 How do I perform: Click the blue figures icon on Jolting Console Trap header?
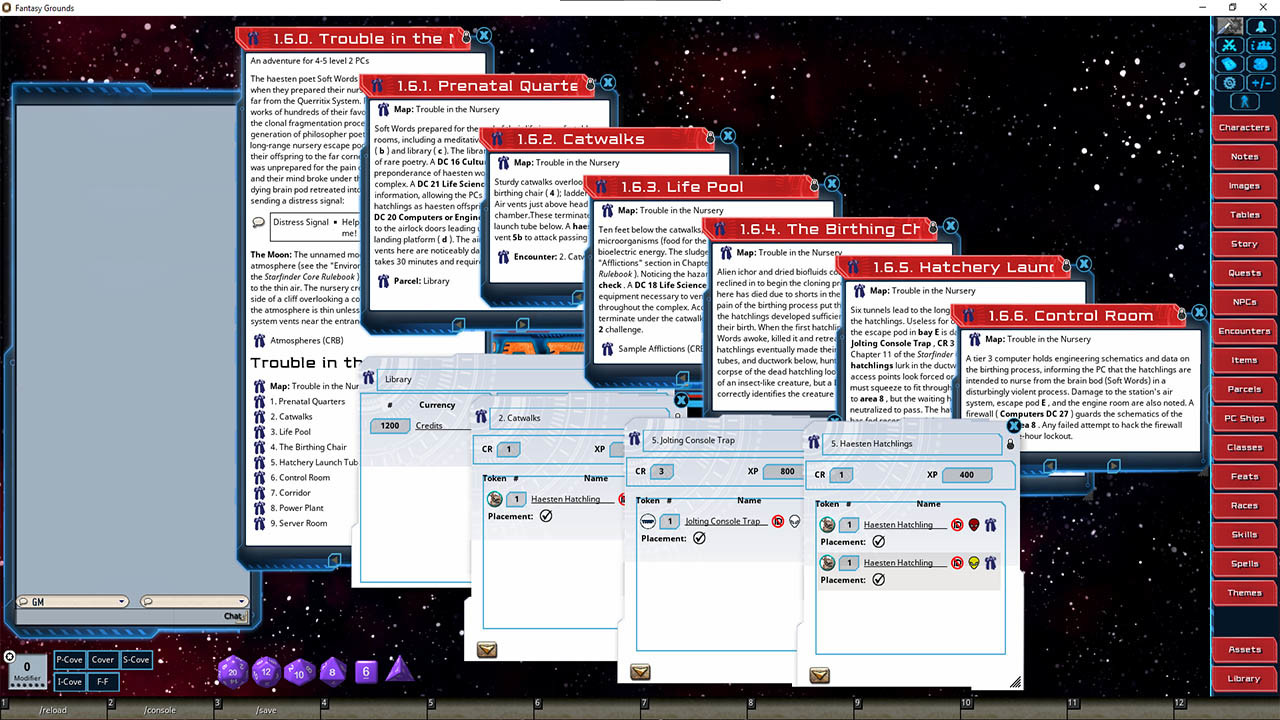coord(634,440)
